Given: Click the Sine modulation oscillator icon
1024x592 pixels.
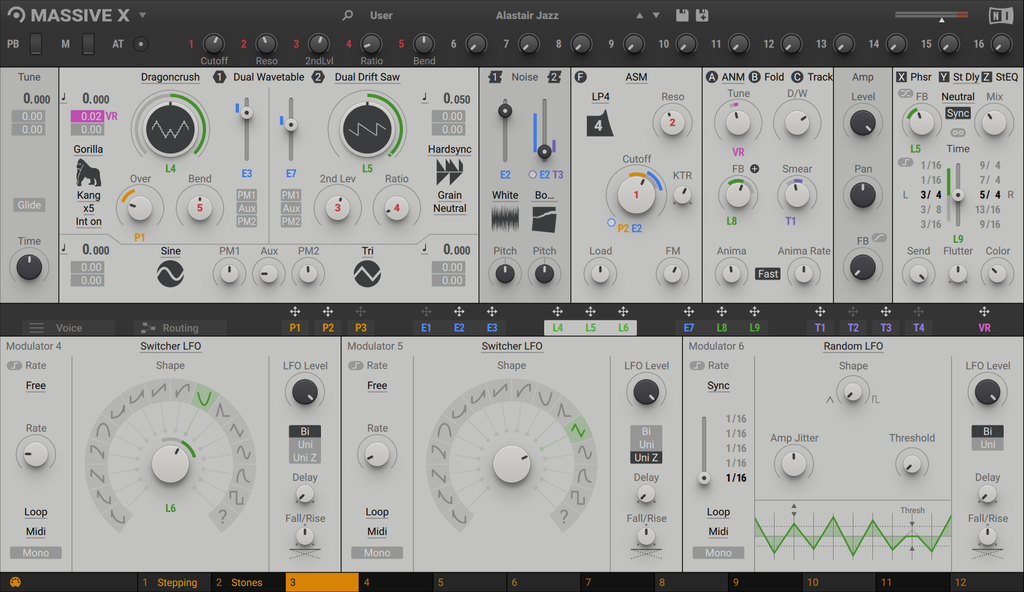Looking at the screenshot, I should point(170,274).
